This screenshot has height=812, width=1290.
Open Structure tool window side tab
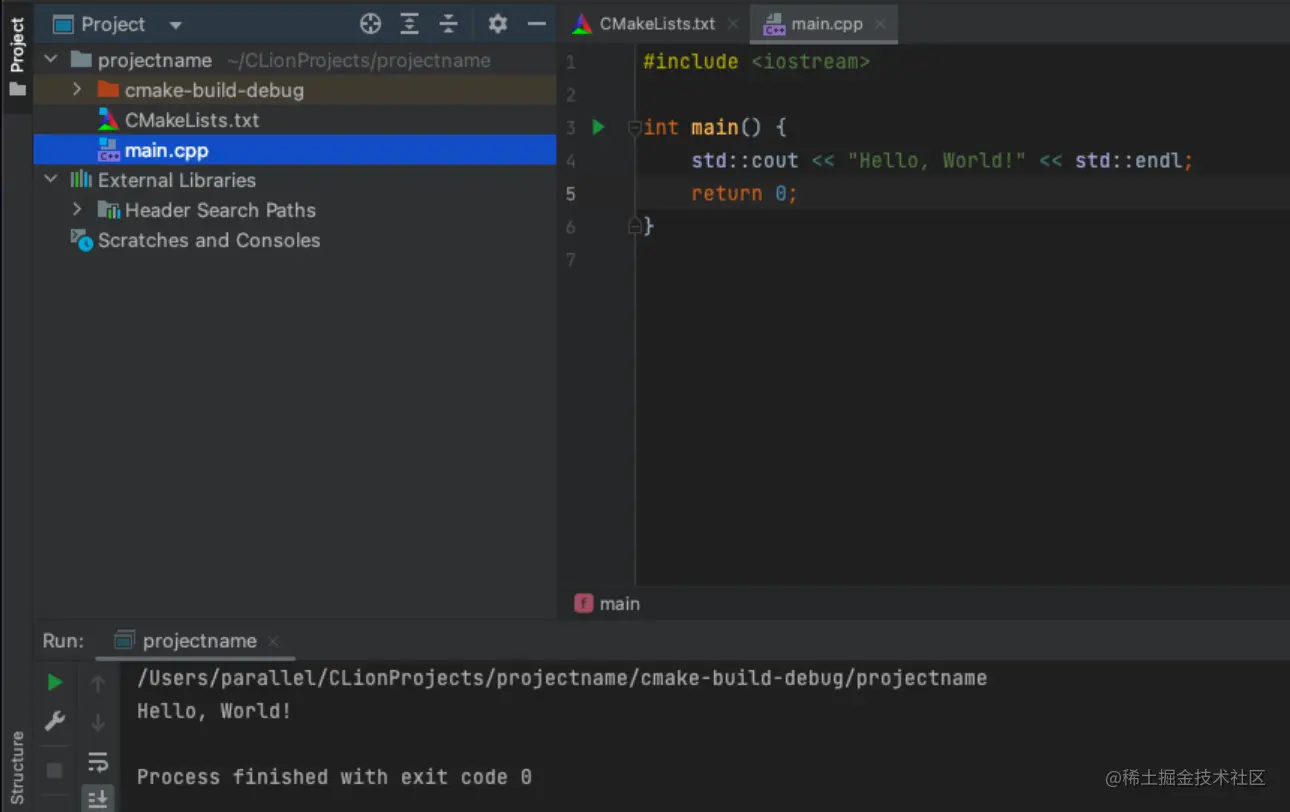point(17,766)
